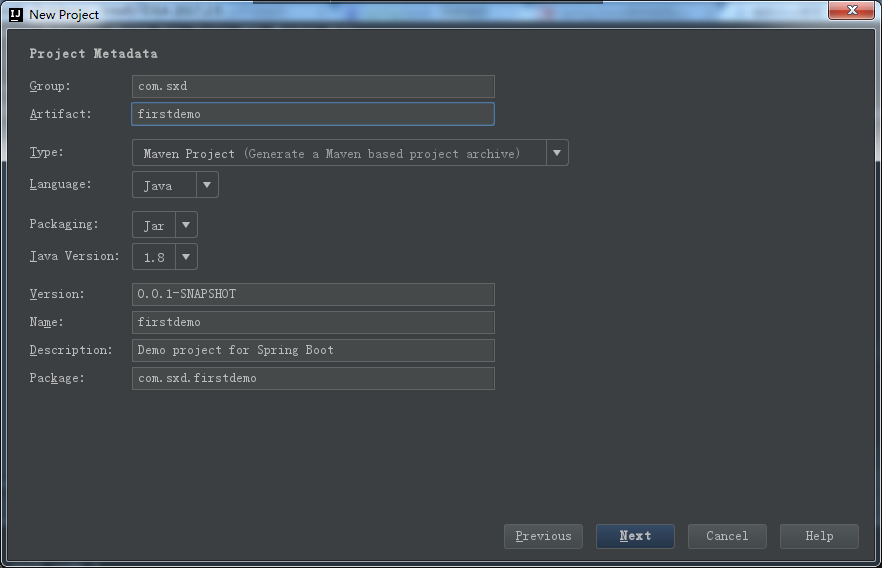This screenshot has width=882, height=568.
Task: Go back with the Previous button
Action: click(543, 536)
